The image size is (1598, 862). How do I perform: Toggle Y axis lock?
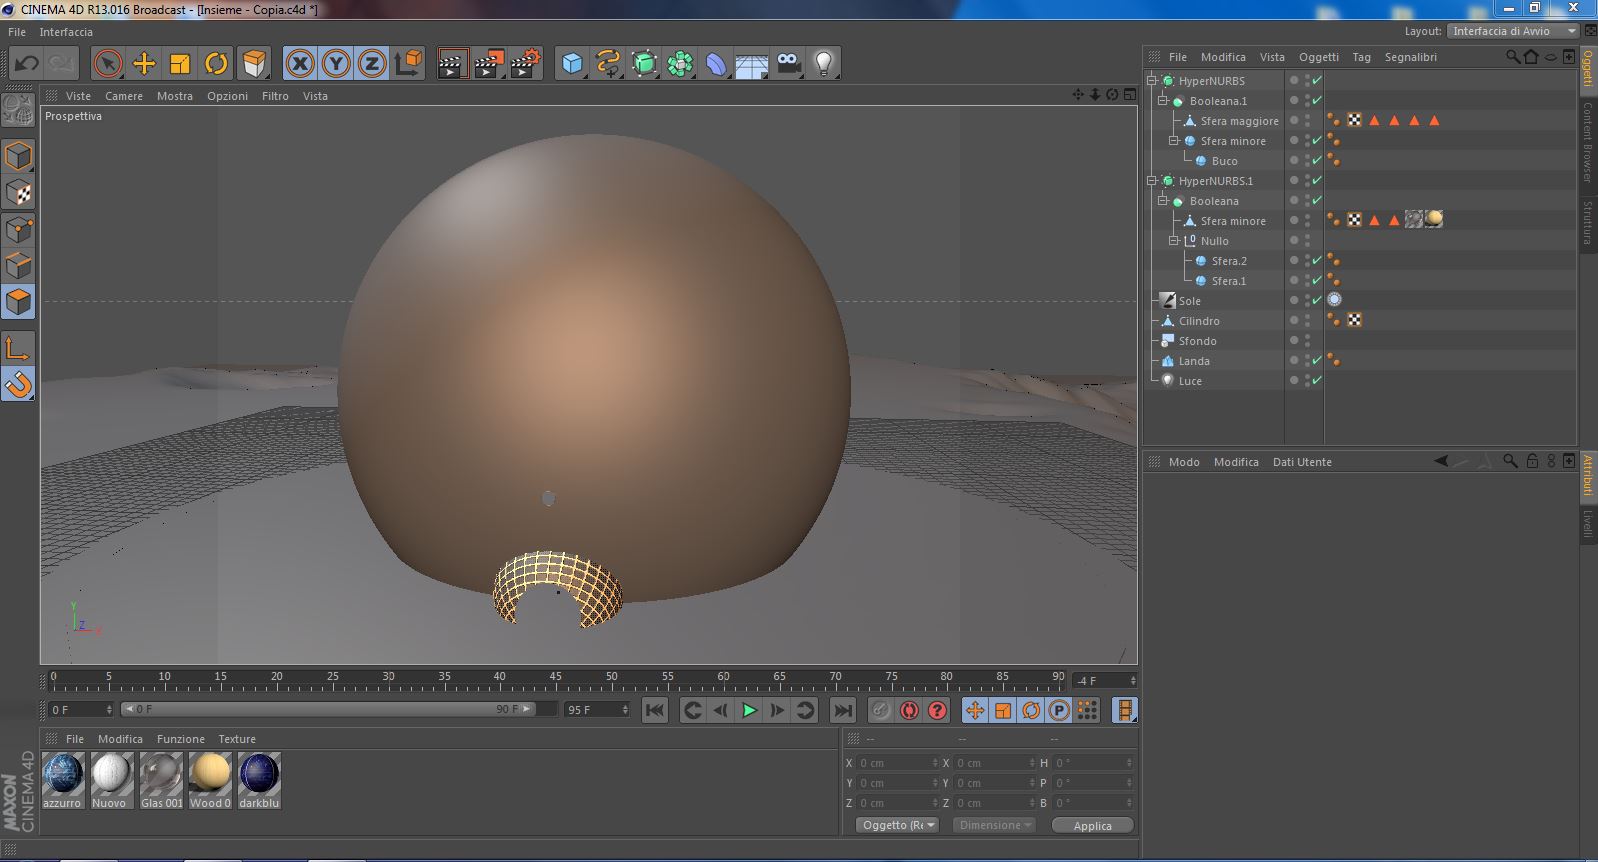(336, 64)
